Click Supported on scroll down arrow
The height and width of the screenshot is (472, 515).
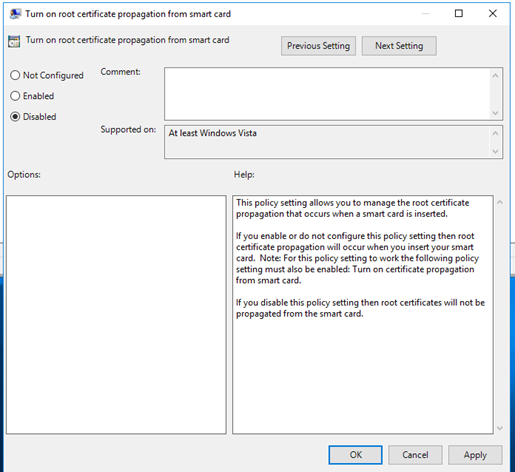coord(495,151)
